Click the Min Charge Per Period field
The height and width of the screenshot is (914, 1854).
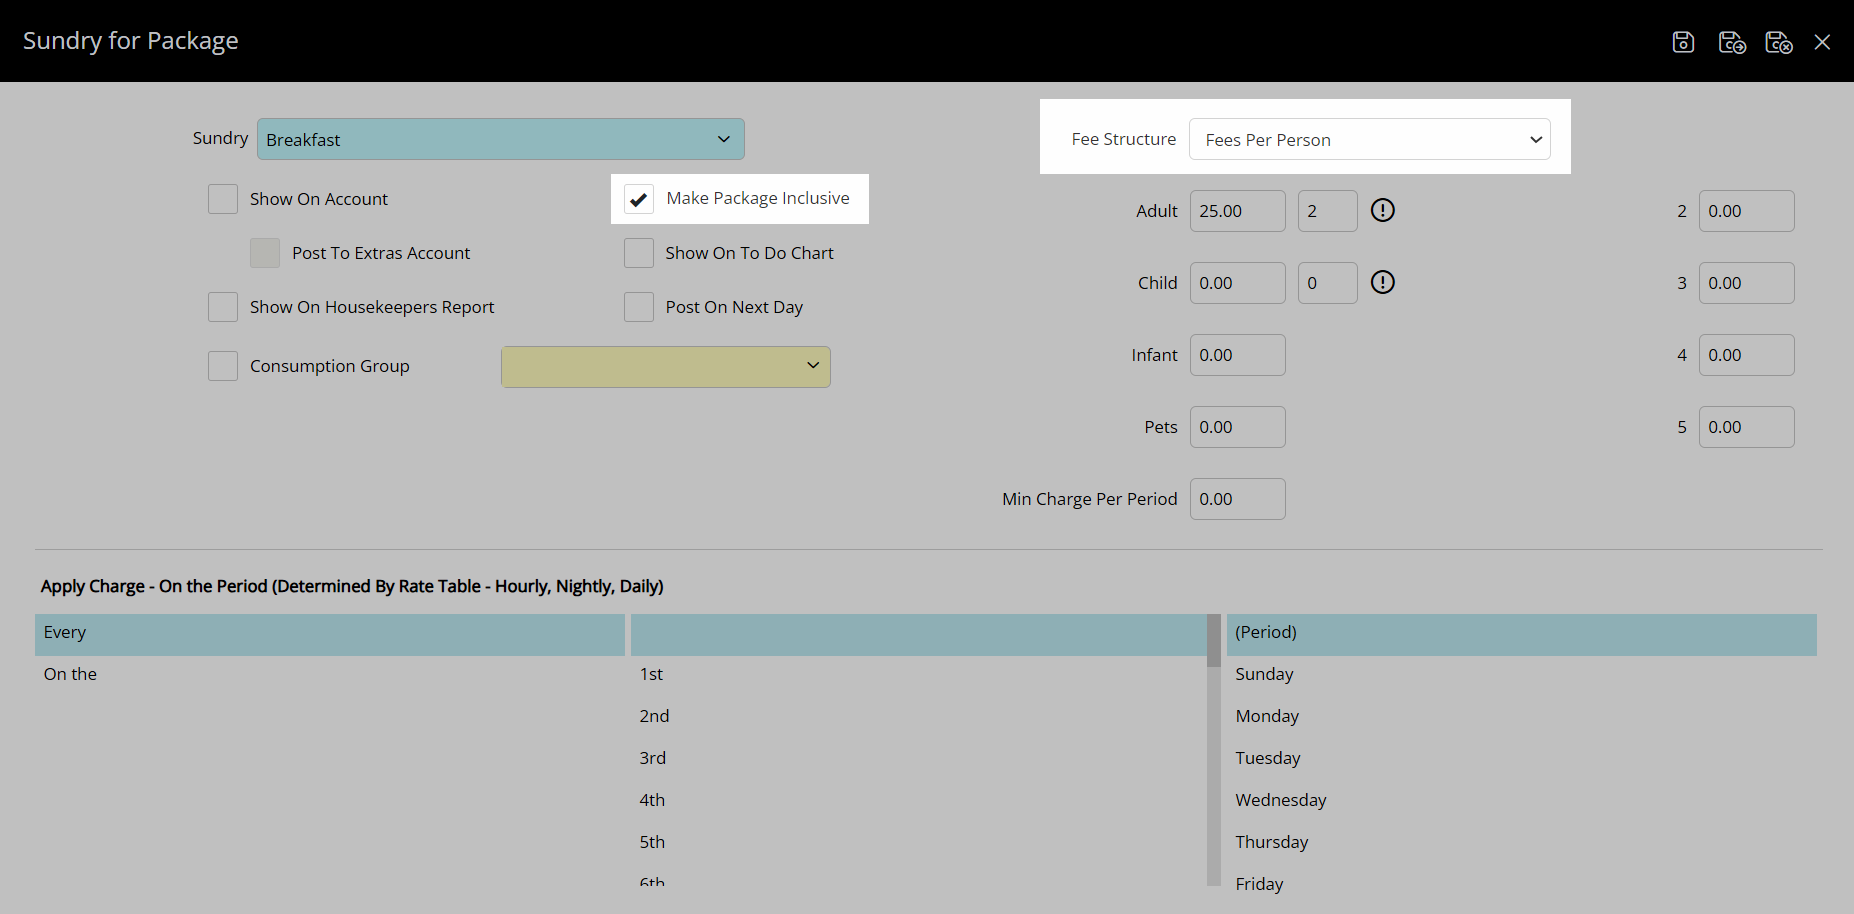coord(1237,499)
